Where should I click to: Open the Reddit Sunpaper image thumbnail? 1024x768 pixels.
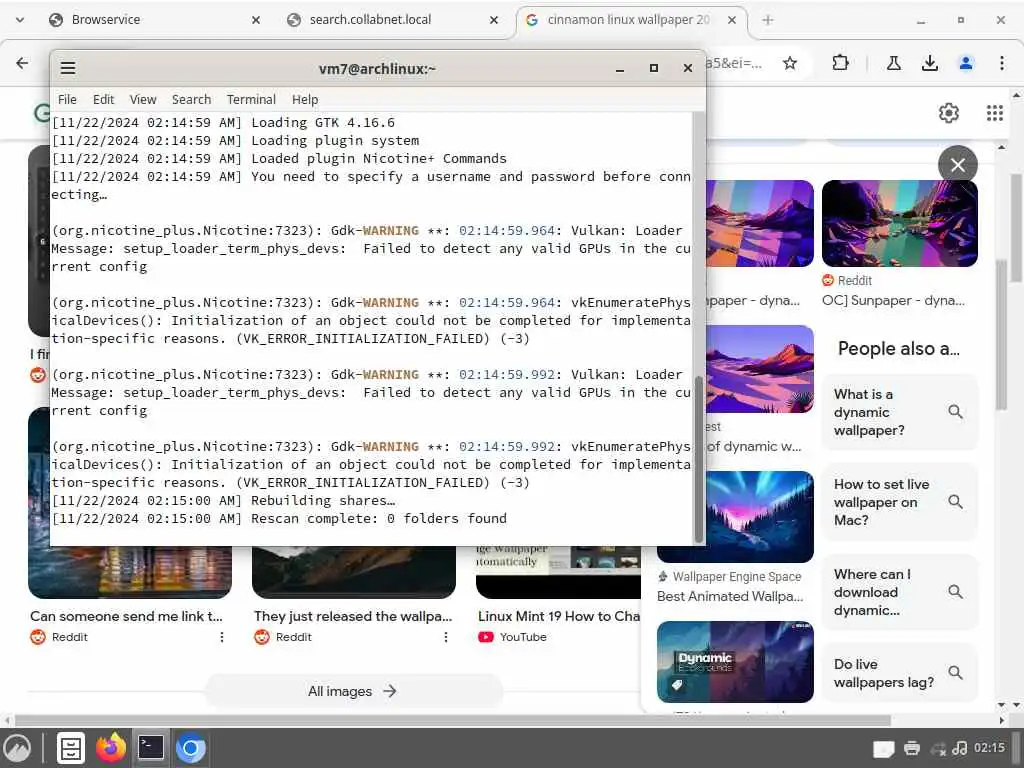click(899, 223)
